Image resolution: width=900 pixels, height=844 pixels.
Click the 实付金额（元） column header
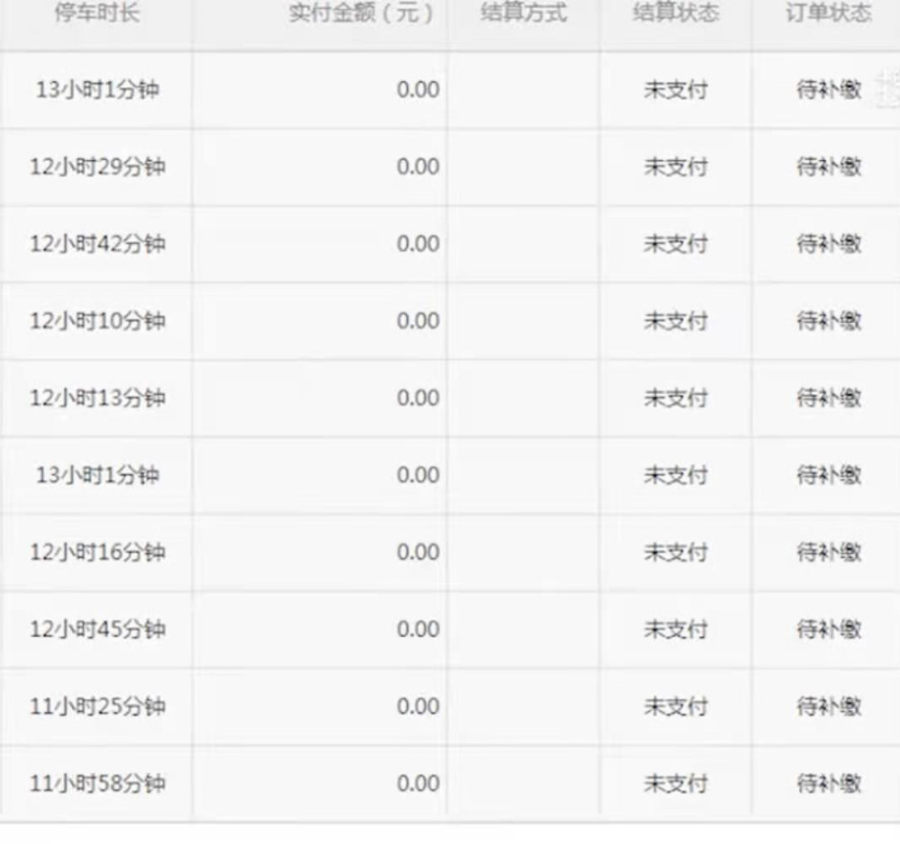(x=362, y=13)
